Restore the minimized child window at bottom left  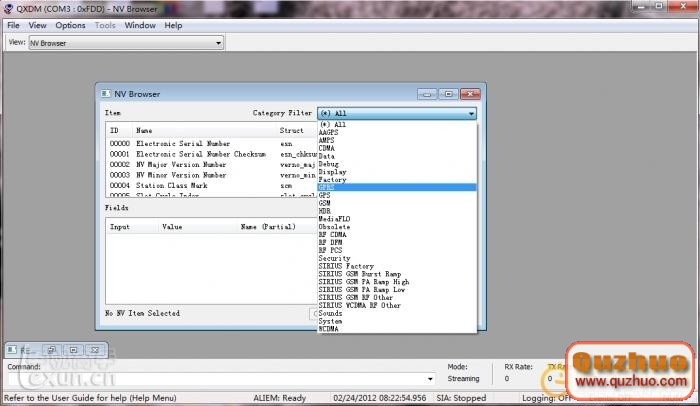coord(53,350)
